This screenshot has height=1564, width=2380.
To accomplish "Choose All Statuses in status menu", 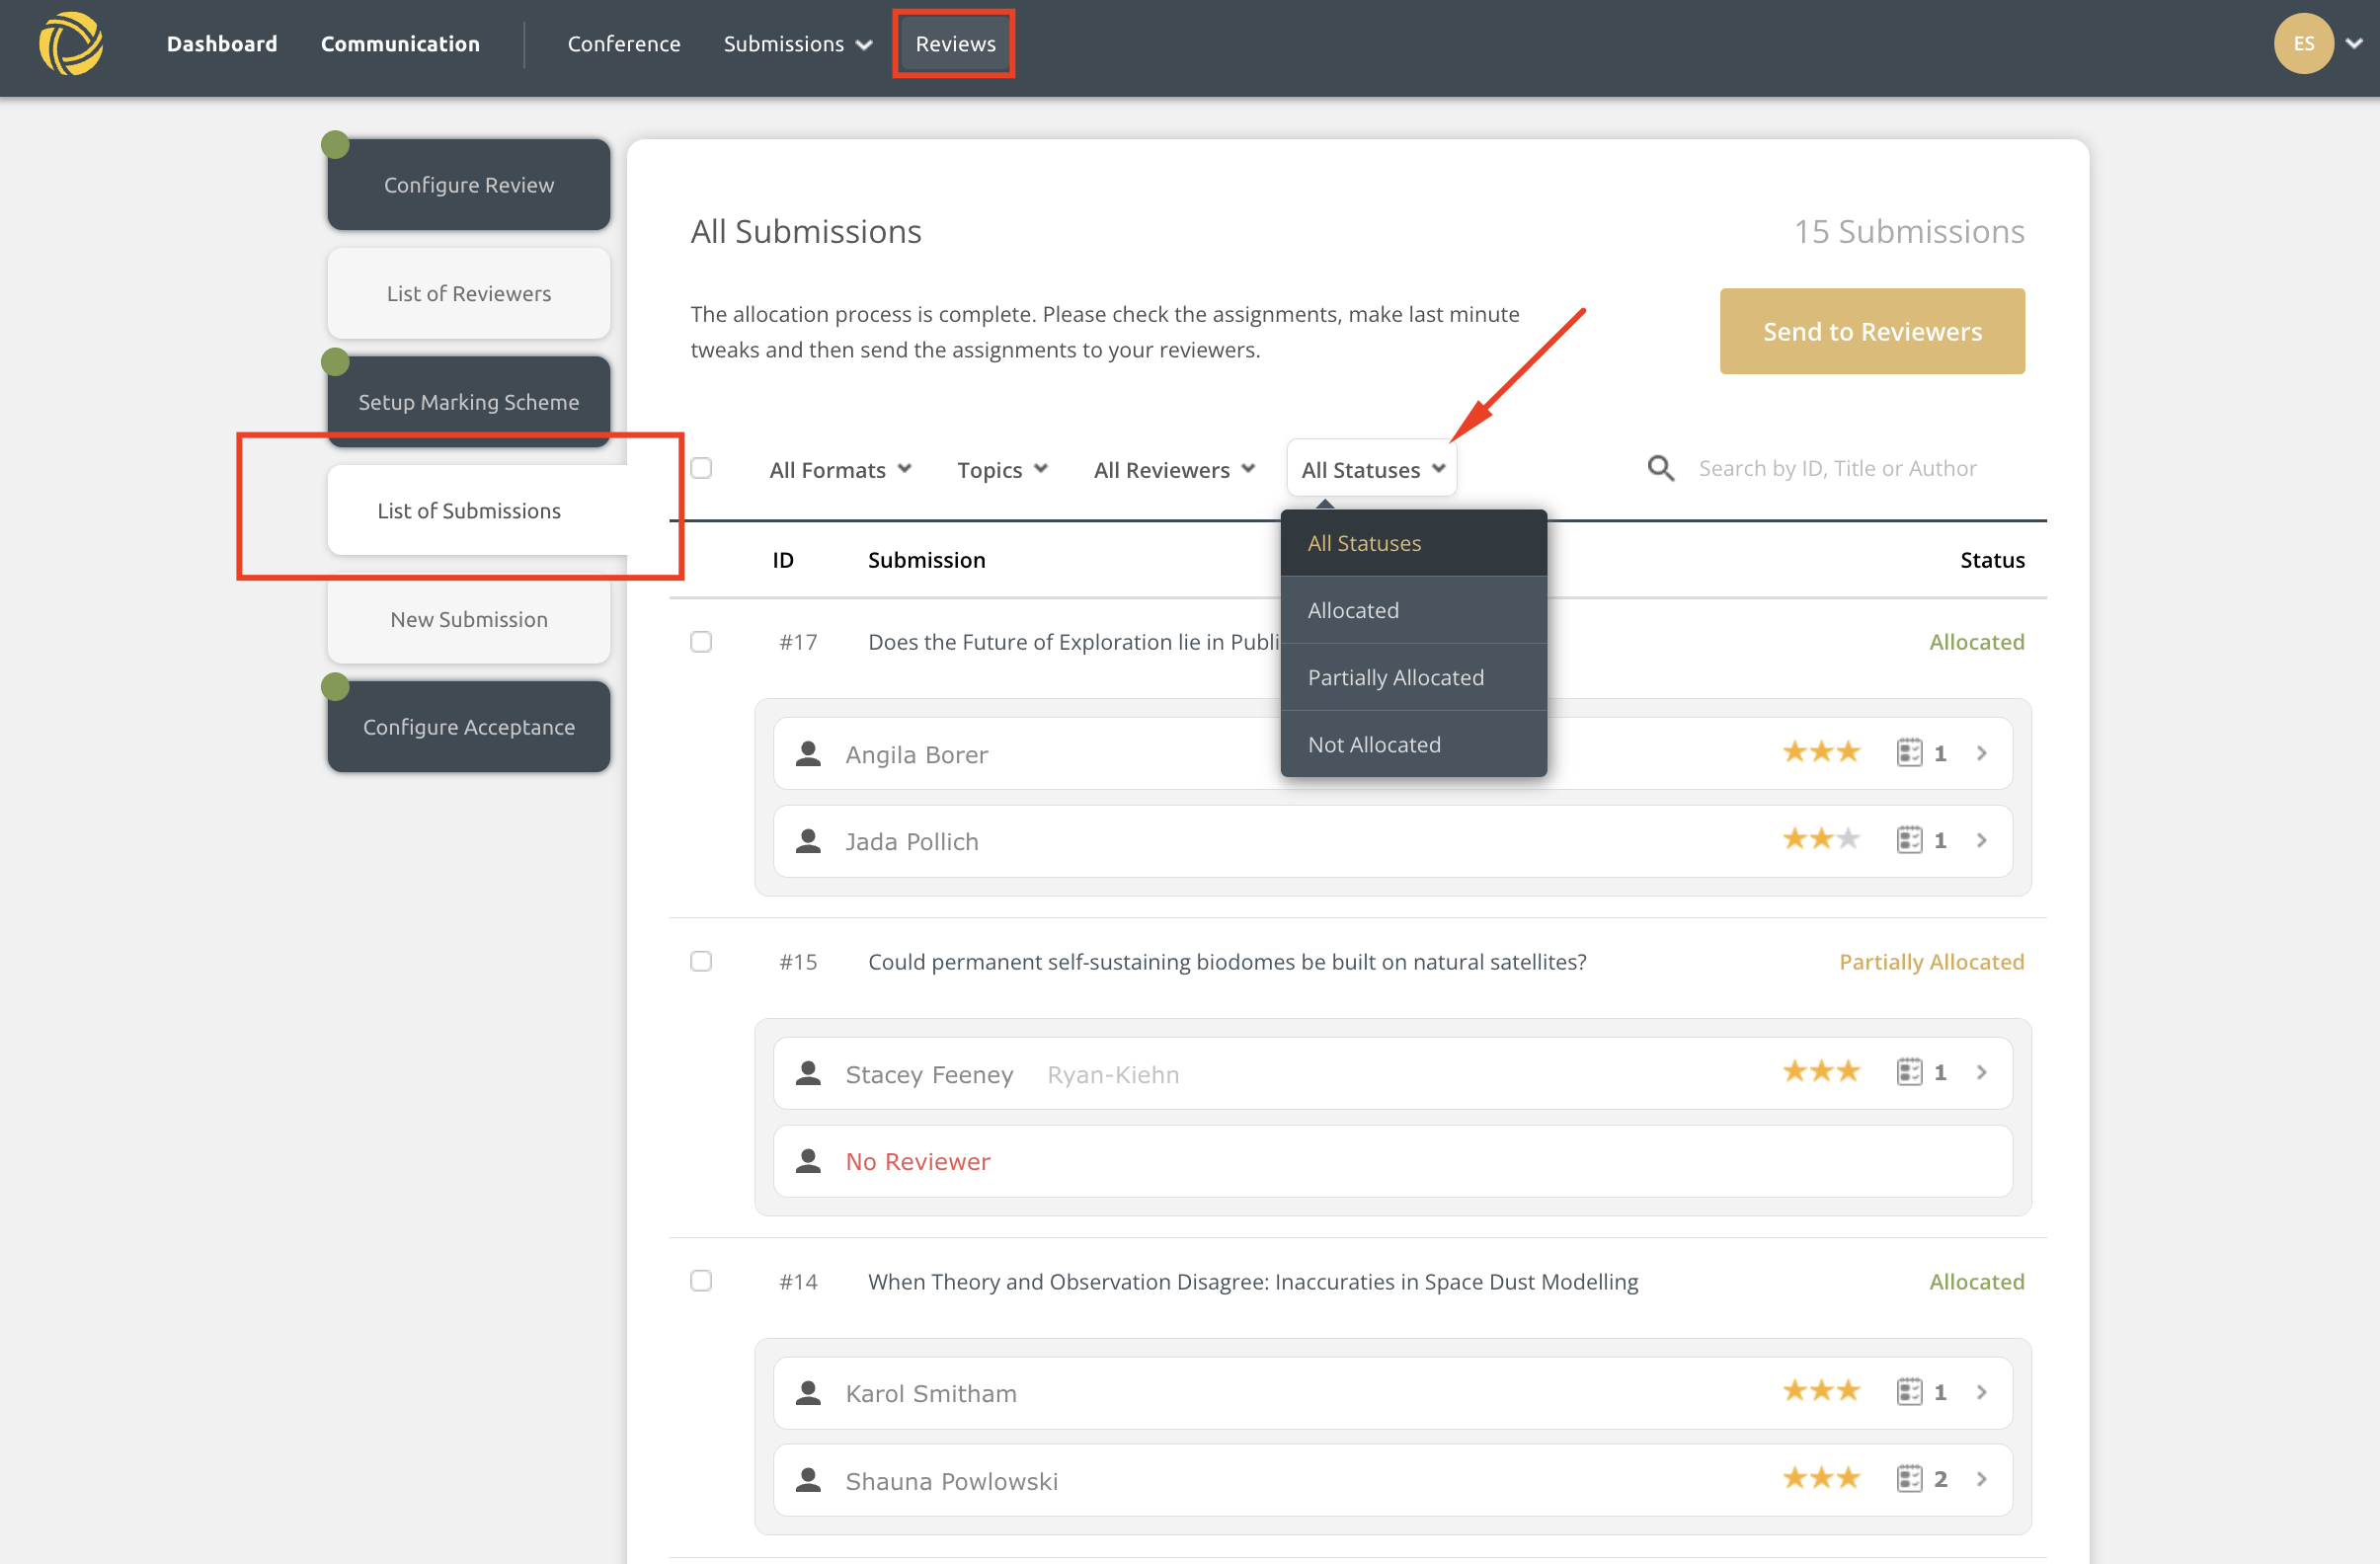I will coord(1414,543).
